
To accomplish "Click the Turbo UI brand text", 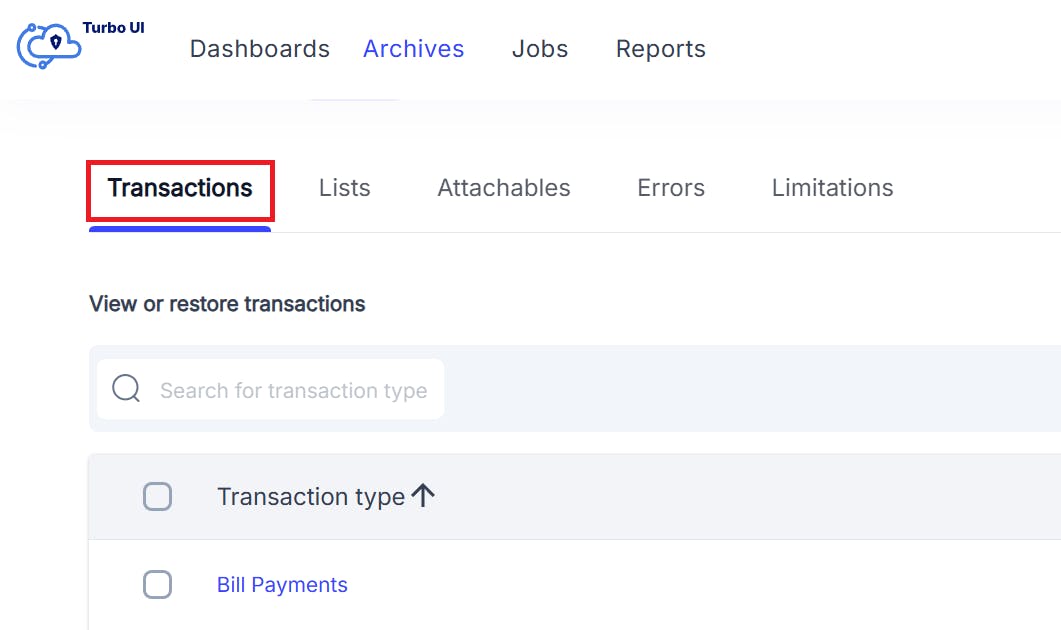I will click(x=113, y=28).
